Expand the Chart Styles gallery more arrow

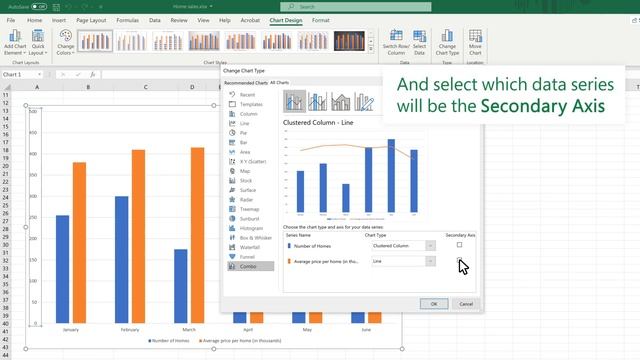point(371,49)
